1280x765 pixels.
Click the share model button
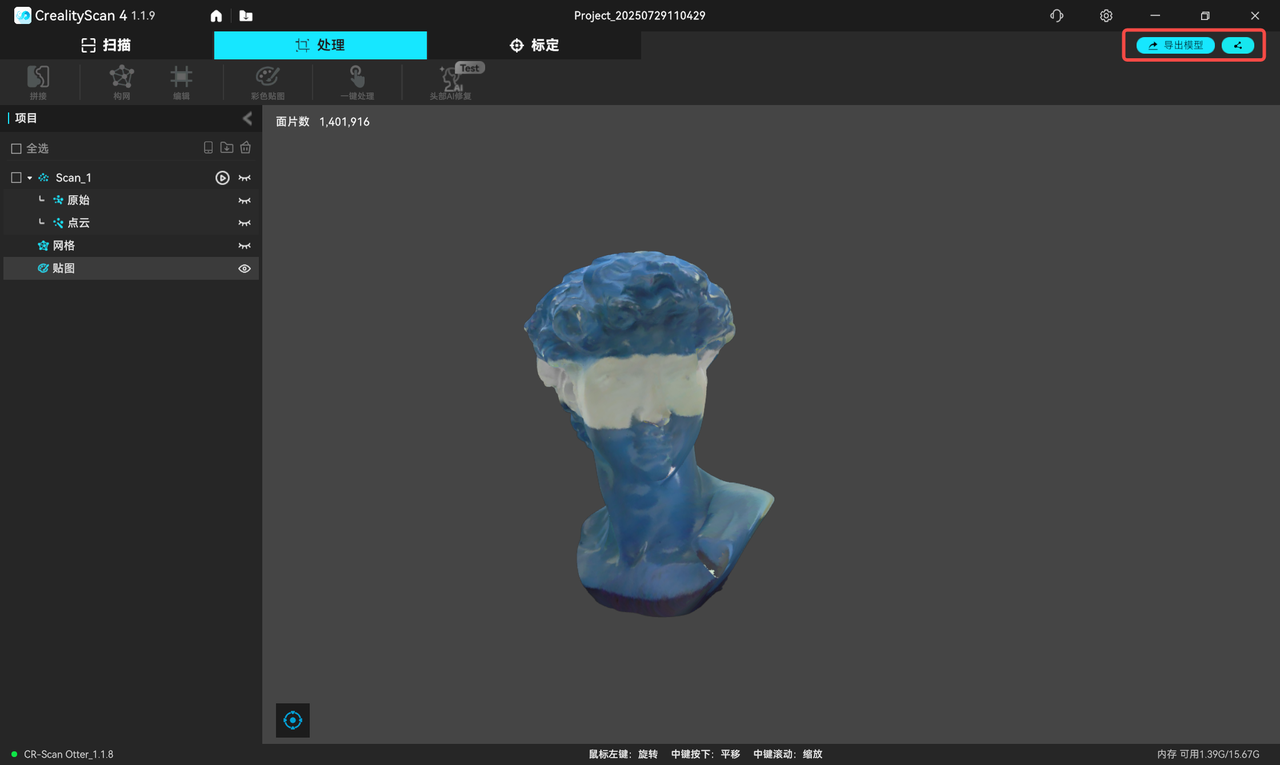pyautogui.click(x=1238, y=45)
